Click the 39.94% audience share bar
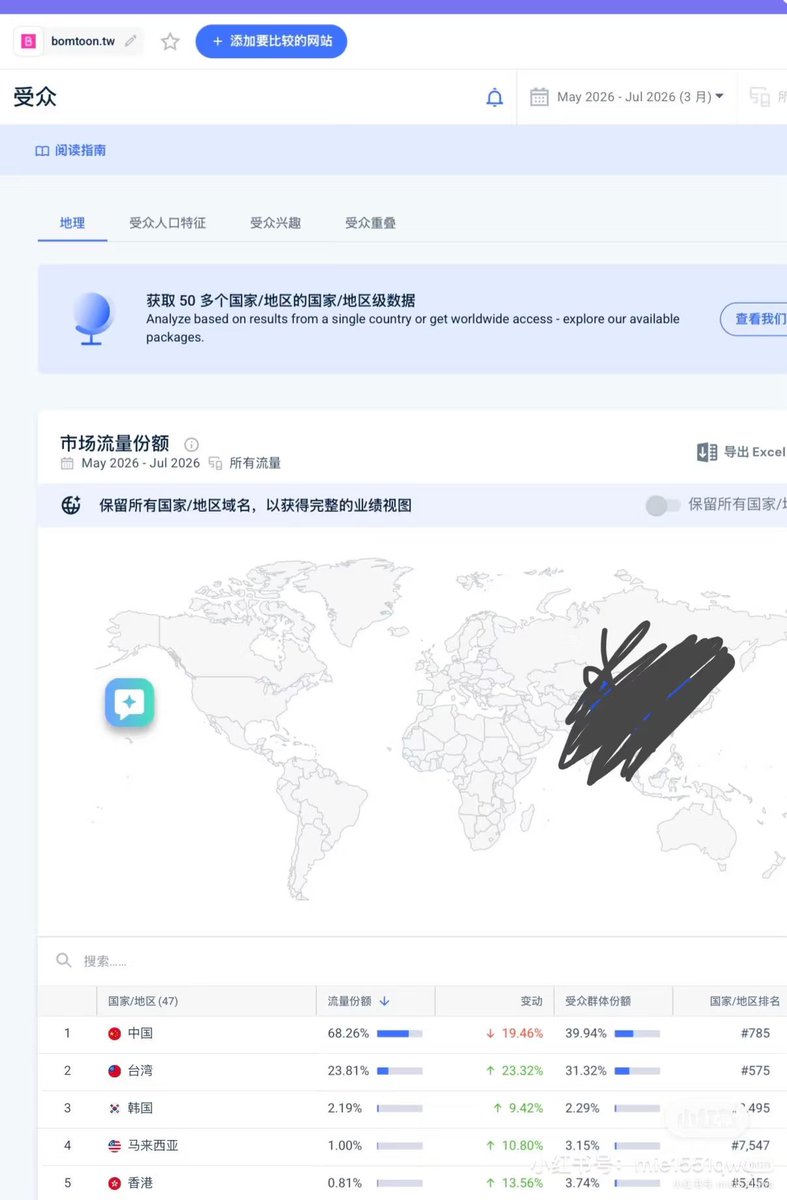787x1200 pixels. [x=637, y=1033]
